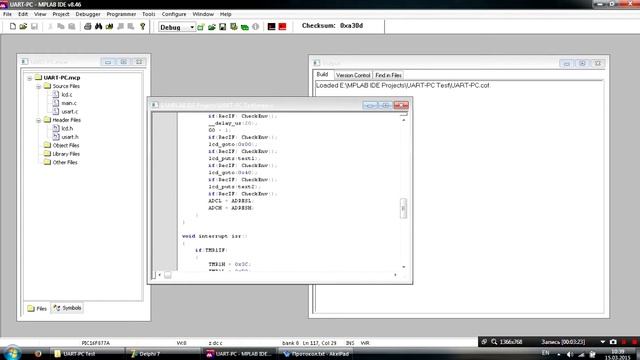640x360 pixels.
Task: Click the Paste toolbar icon
Action: pos(72,27)
